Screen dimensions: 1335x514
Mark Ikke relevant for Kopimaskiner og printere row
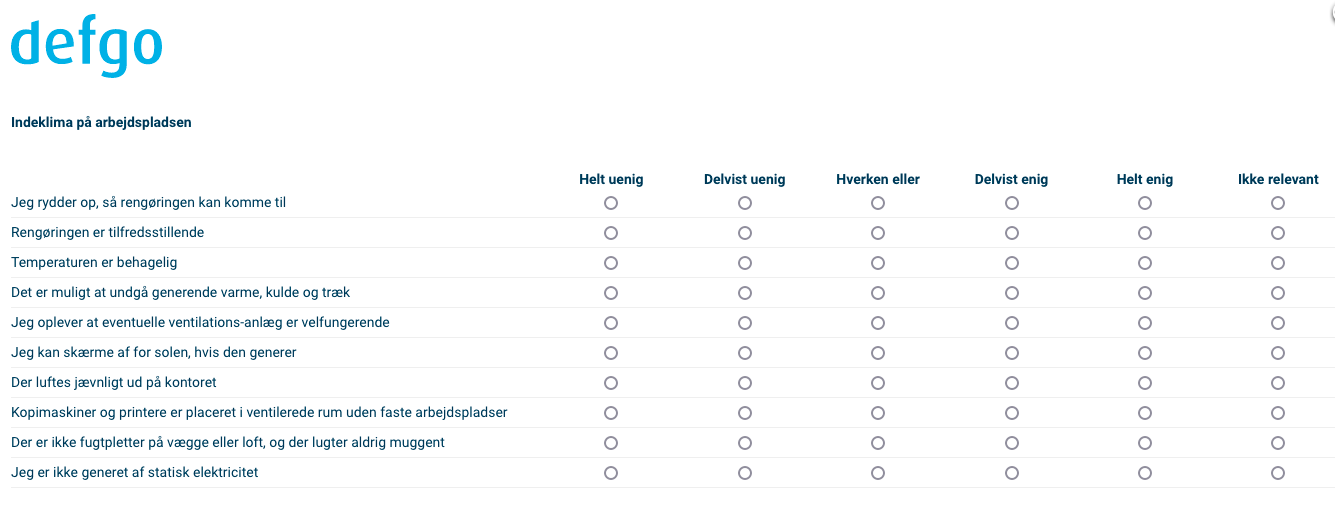tap(1278, 413)
